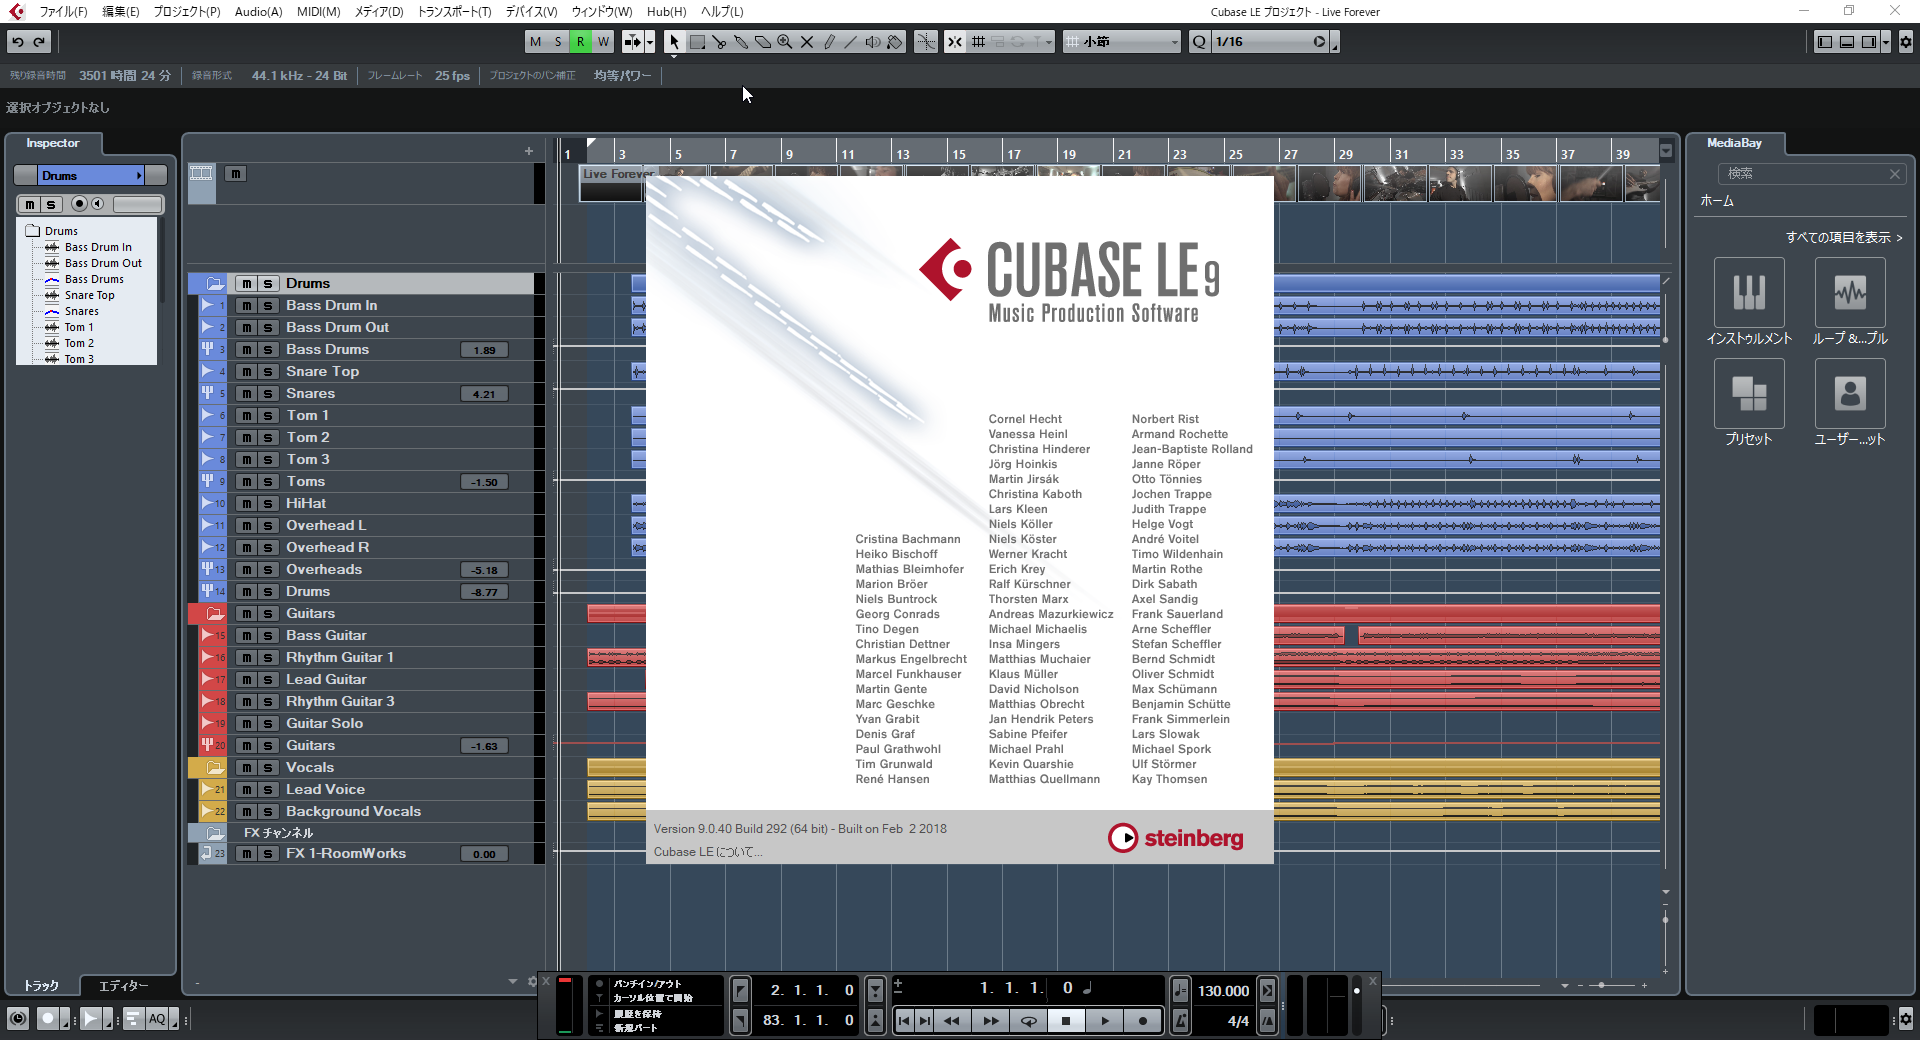Click すべての項目を表示 link in MediaBay
This screenshot has height=1040, width=1920.
tap(1844, 238)
